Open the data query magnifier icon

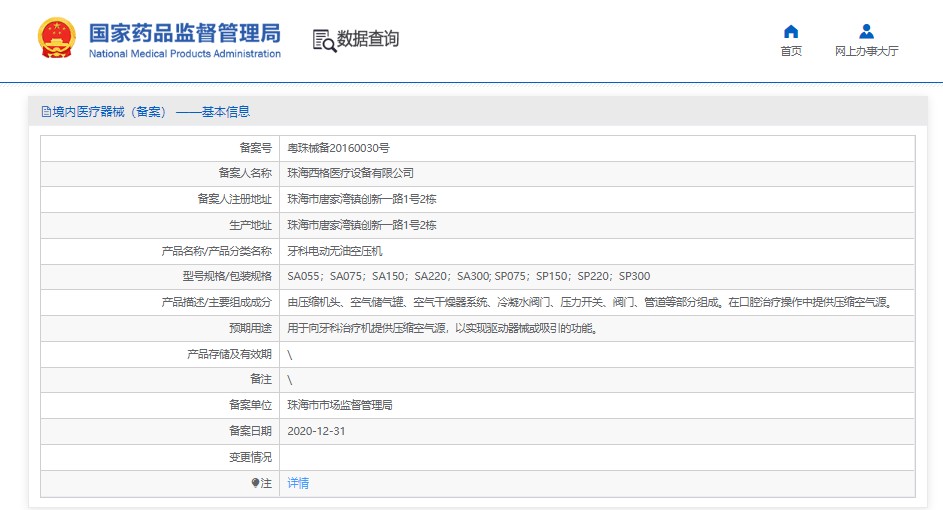[x=324, y=40]
